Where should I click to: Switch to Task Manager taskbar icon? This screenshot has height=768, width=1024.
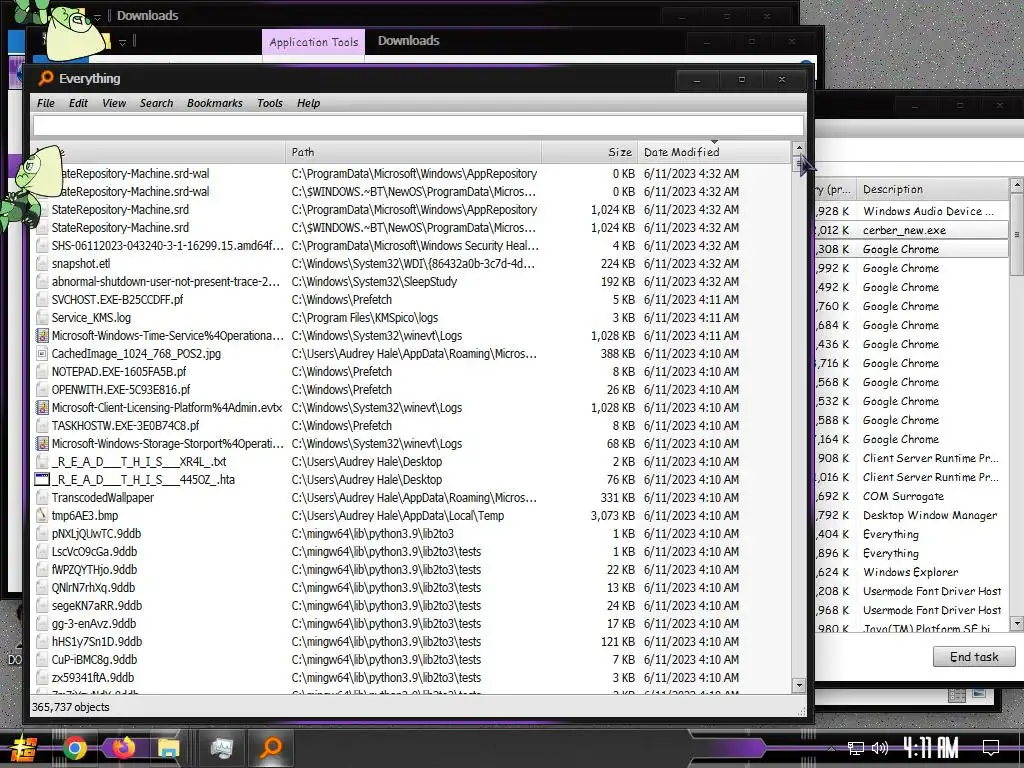click(222, 748)
